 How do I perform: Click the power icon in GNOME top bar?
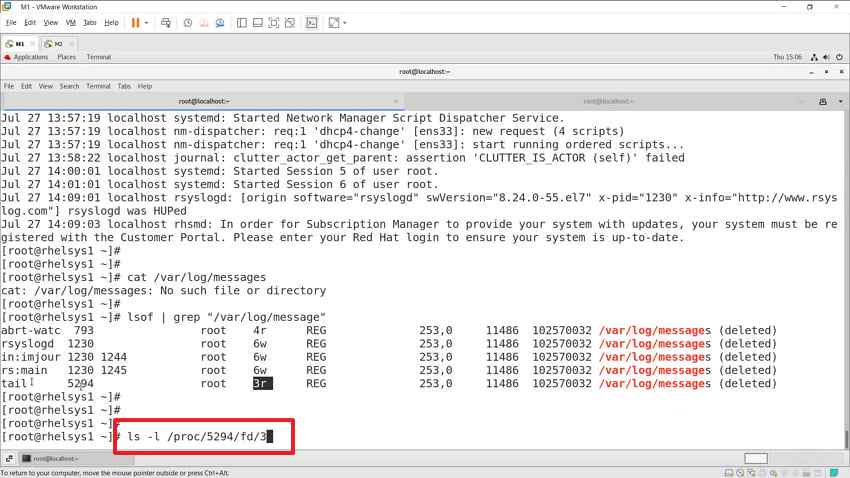[x=839, y=57]
